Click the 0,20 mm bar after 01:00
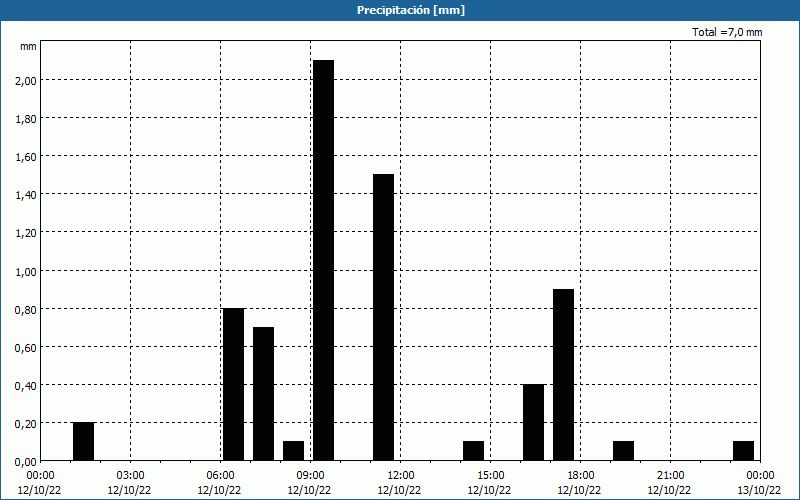800x500 pixels. point(84,441)
